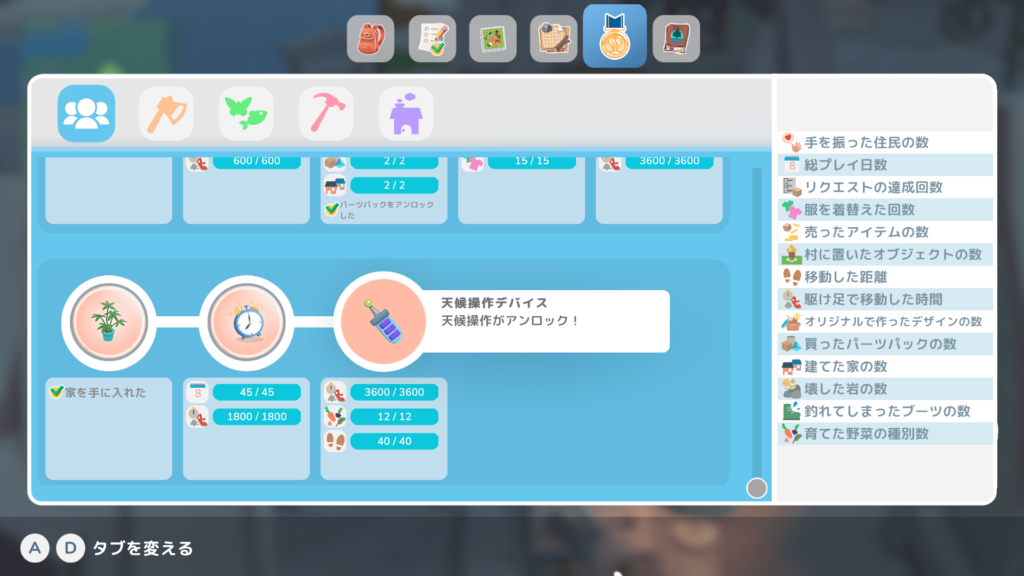Click the calendar icon beside 45 / 45
This screenshot has height=576, width=1024.
[x=198, y=392]
